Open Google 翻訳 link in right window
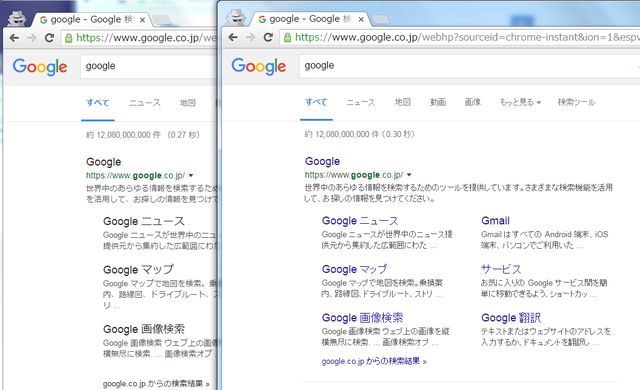This screenshot has width=640, height=390. click(511, 318)
